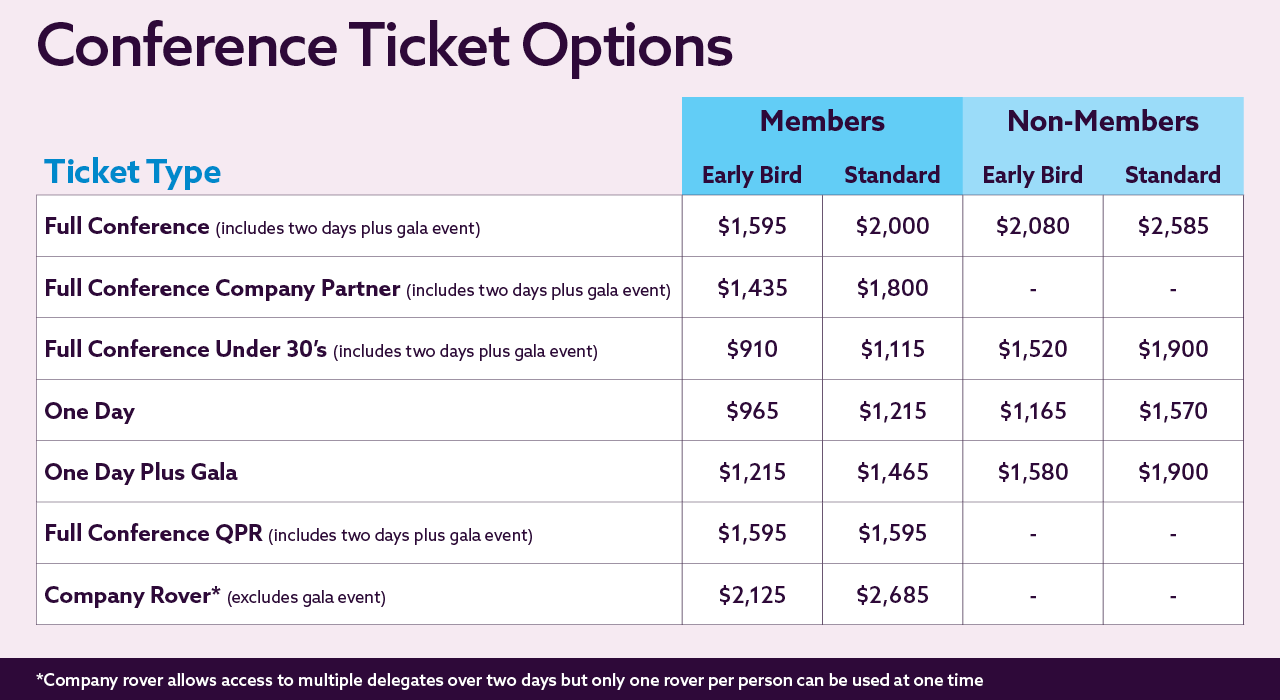Click the $910 Under 30's price
Image resolution: width=1280 pixels, height=700 pixels.
[x=752, y=349]
